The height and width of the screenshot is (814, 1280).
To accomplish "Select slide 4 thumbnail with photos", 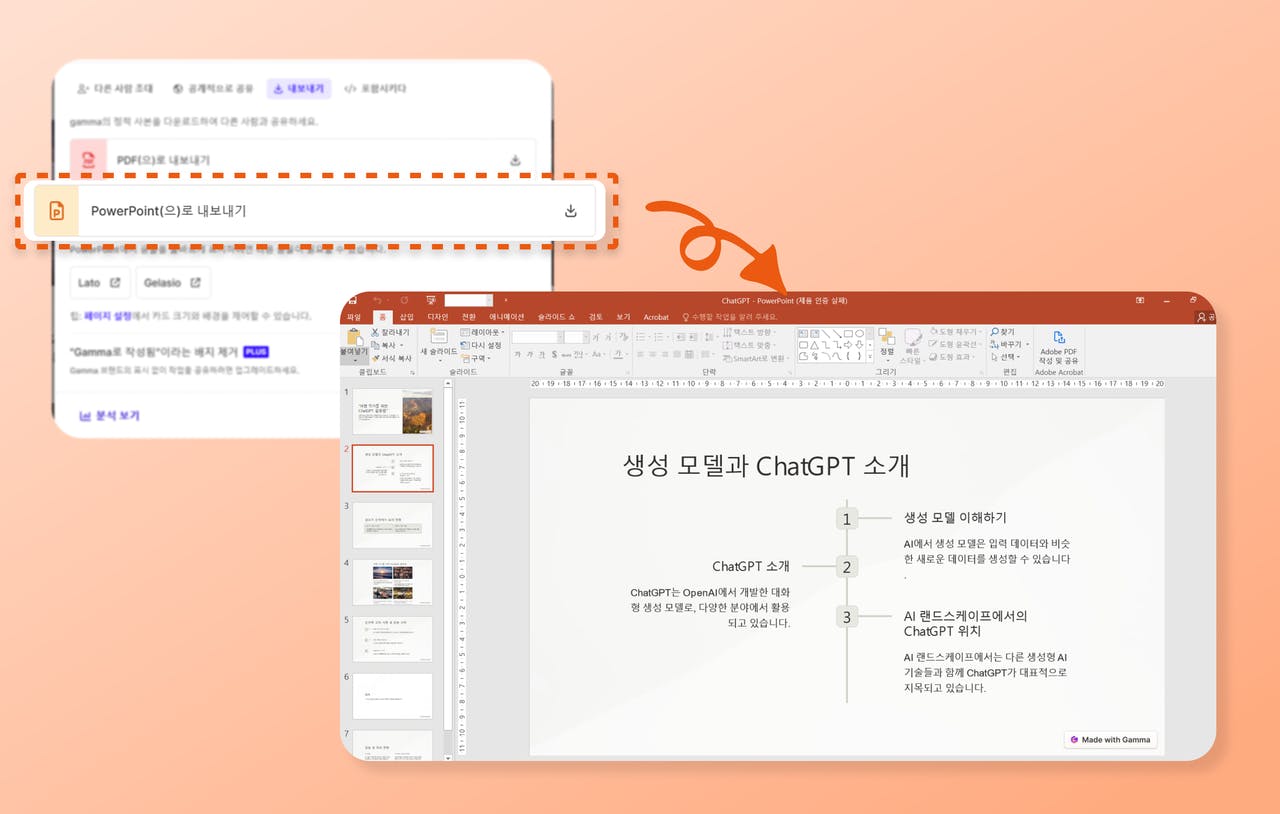I will (x=392, y=582).
